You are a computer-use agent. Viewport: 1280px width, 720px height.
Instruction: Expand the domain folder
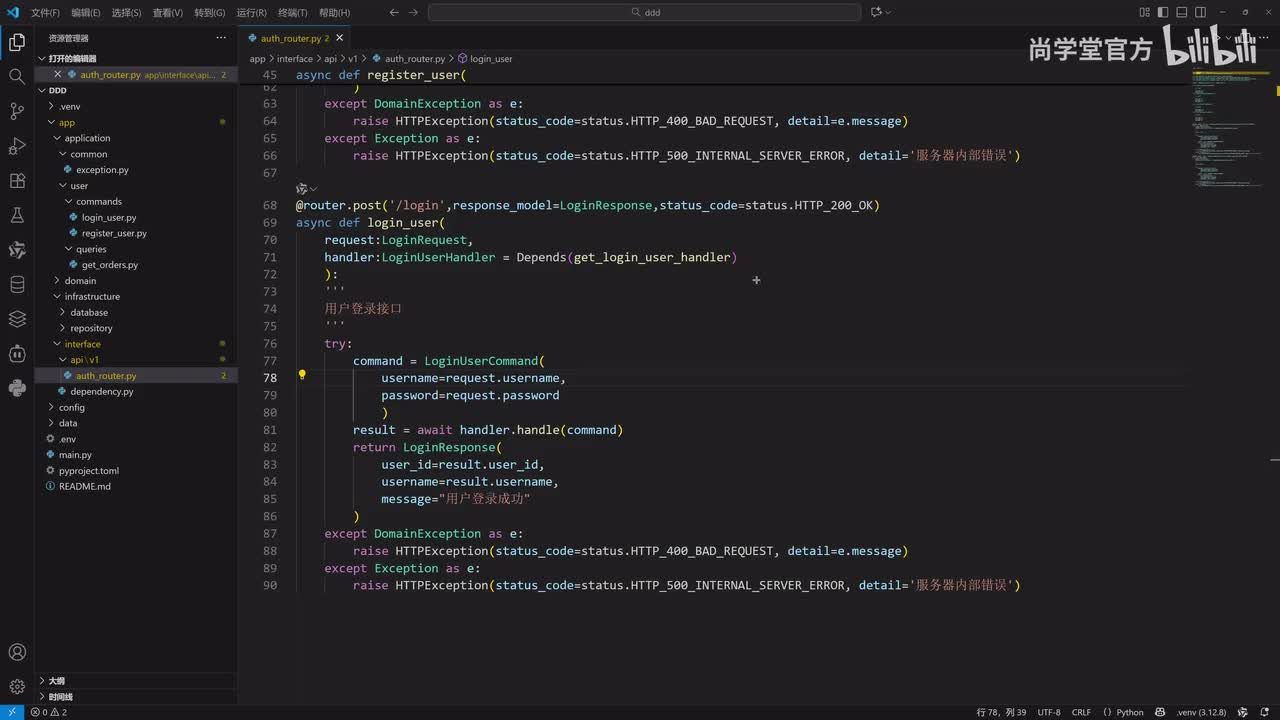pos(80,281)
